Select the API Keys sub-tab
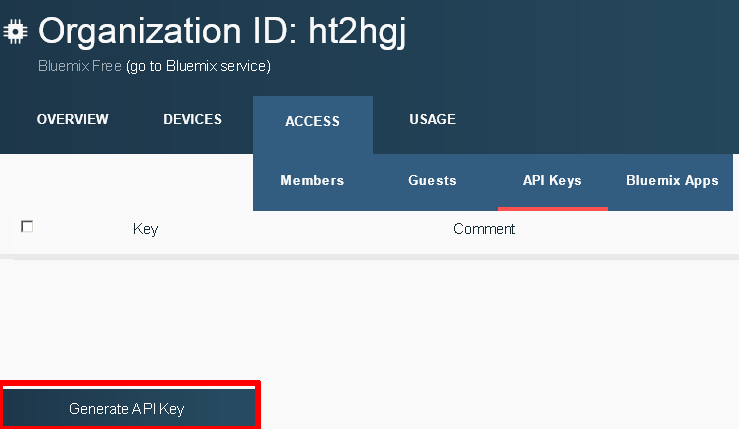 [x=552, y=181]
